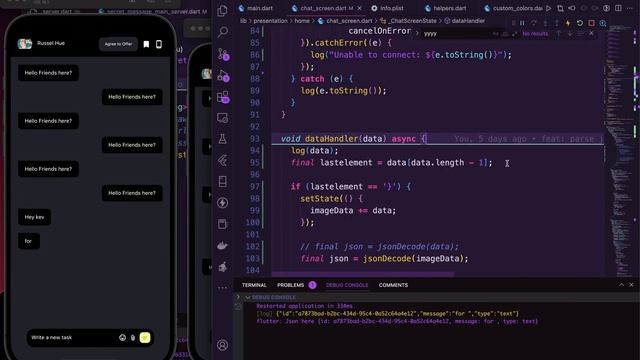Switch to the custom_colors.dart tab
The width and height of the screenshot is (640, 360).
(x=513, y=8)
